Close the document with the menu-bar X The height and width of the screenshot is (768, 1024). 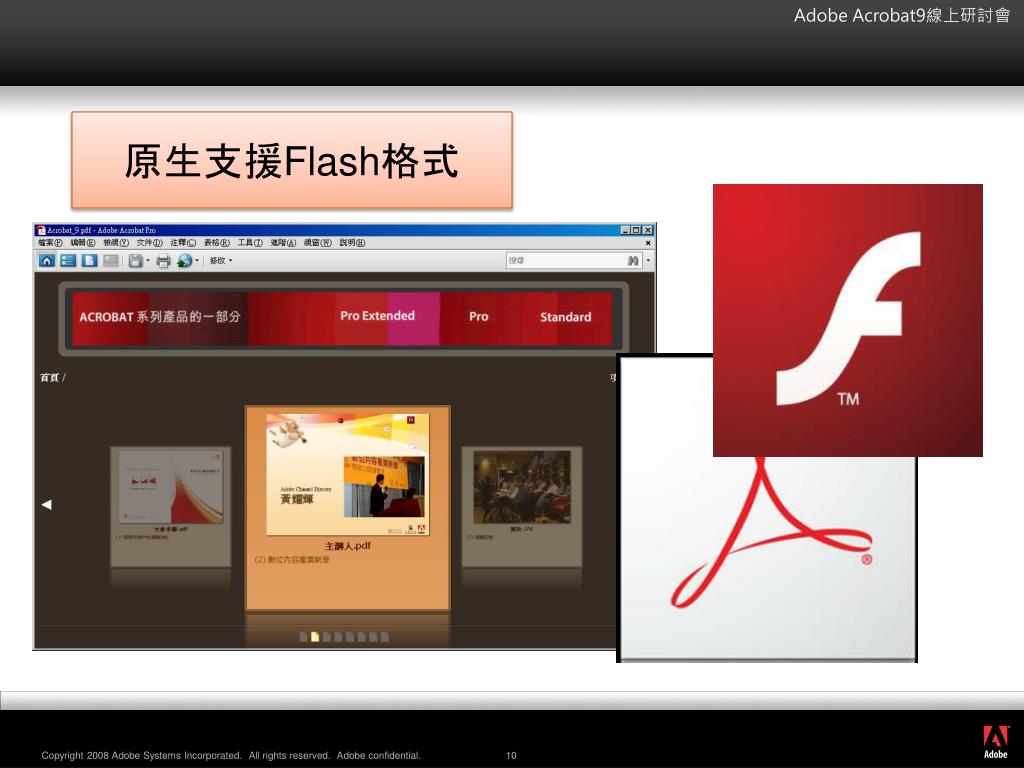pyautogui.click(x=648, y=243)
